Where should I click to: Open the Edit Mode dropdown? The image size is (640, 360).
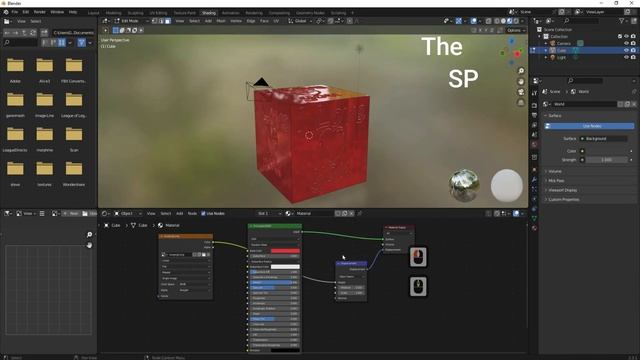click(x=132, y=21)
